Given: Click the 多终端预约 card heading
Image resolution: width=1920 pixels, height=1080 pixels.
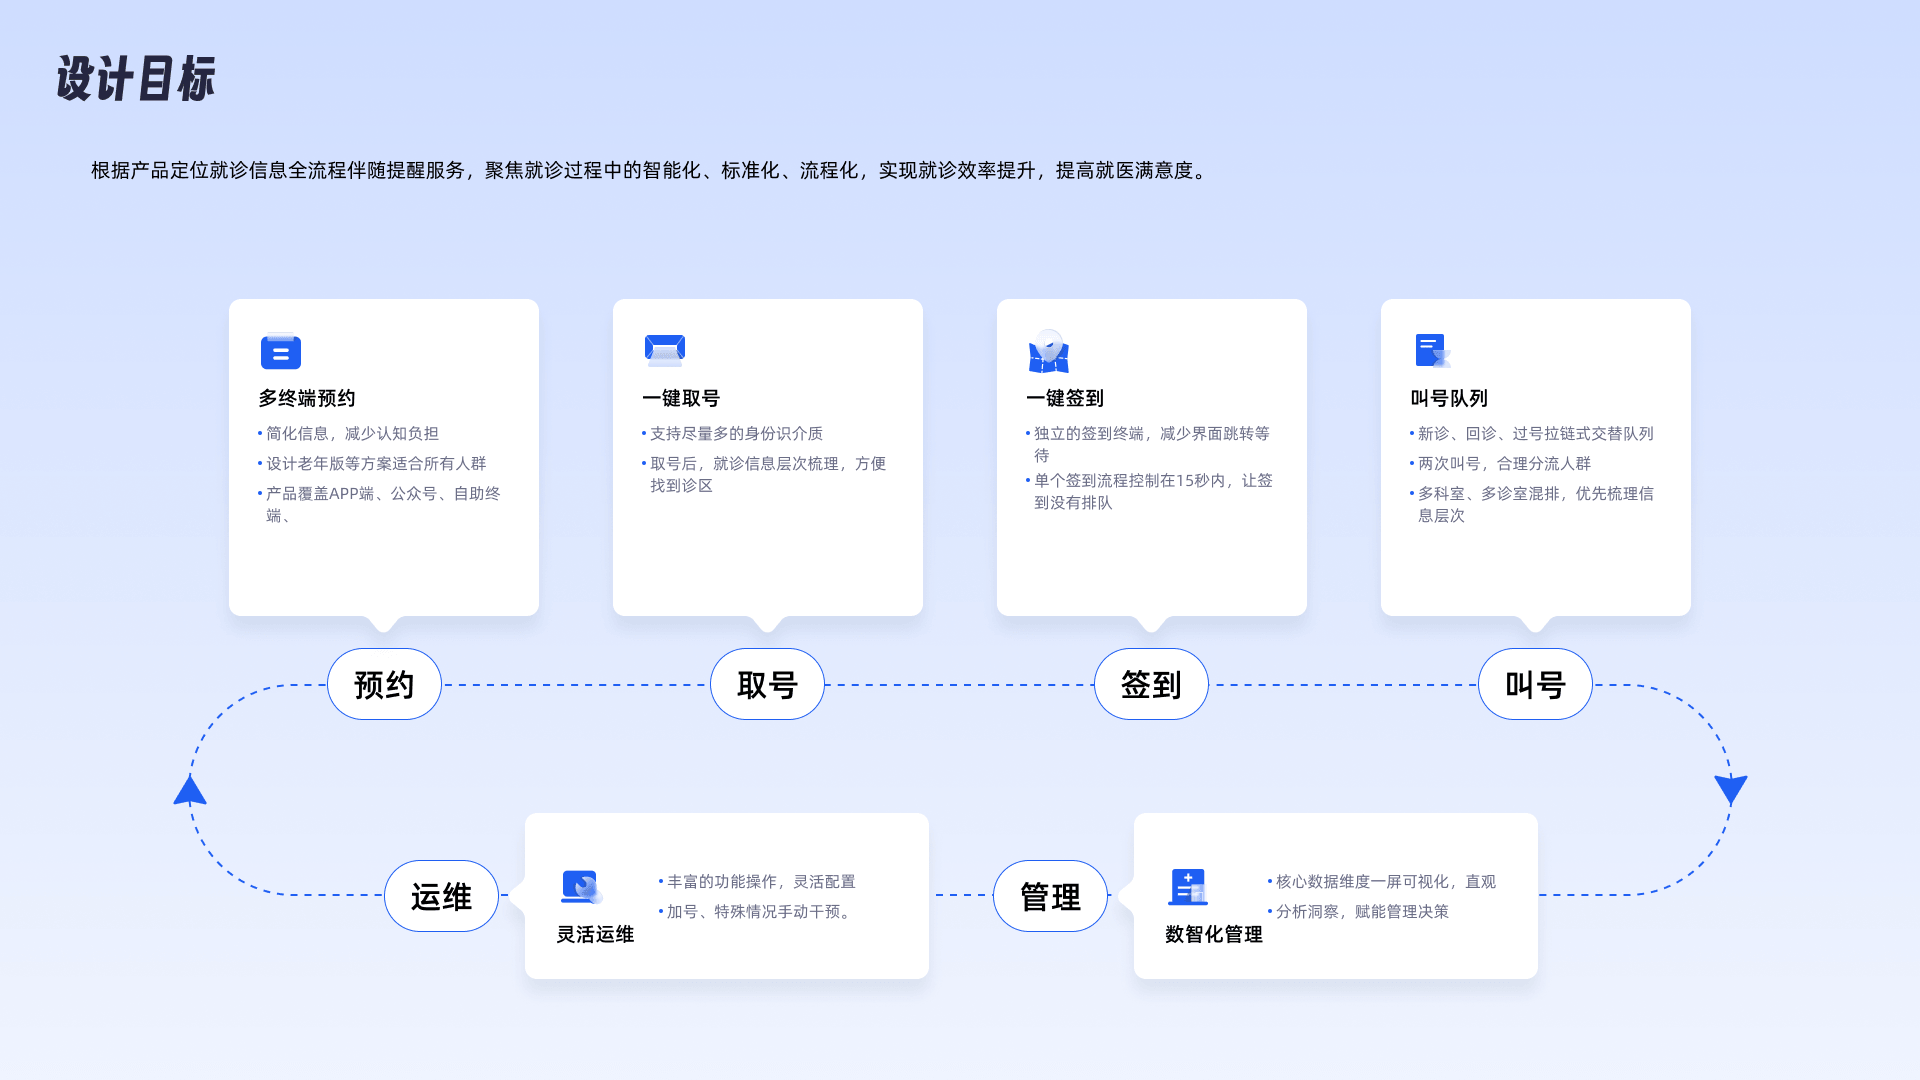Looking at the screenshot, I should [307, 398].
